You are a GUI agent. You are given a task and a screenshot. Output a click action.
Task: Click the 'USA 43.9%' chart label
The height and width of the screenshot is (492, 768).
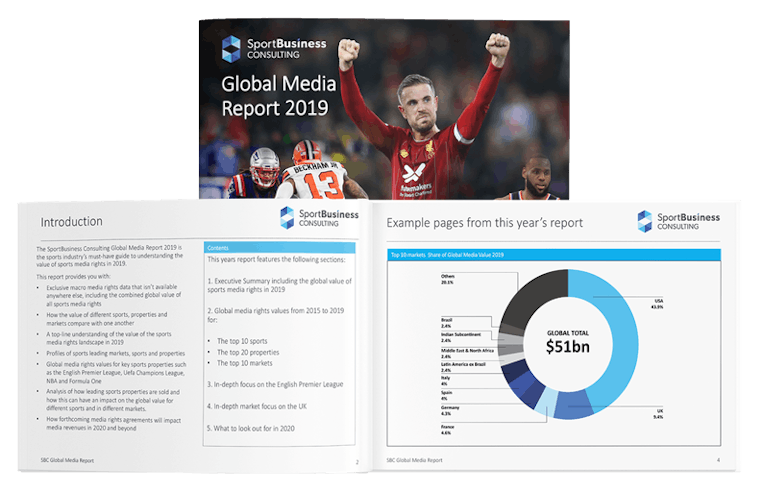pos(657,304)
